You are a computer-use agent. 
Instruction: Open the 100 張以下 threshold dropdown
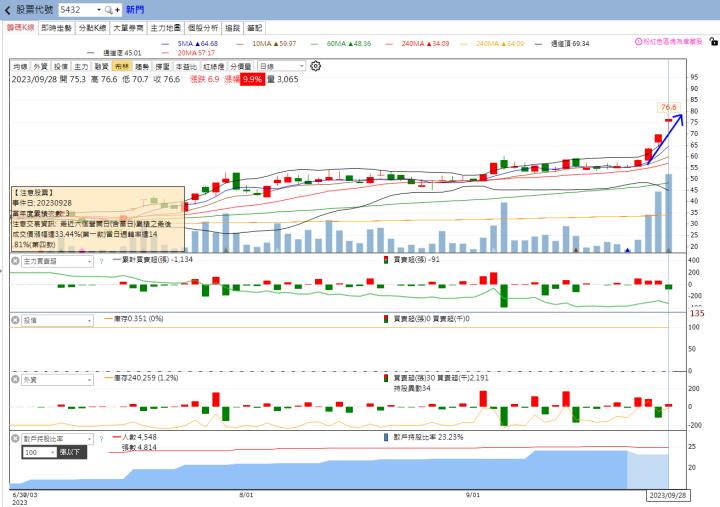point(40,452)
